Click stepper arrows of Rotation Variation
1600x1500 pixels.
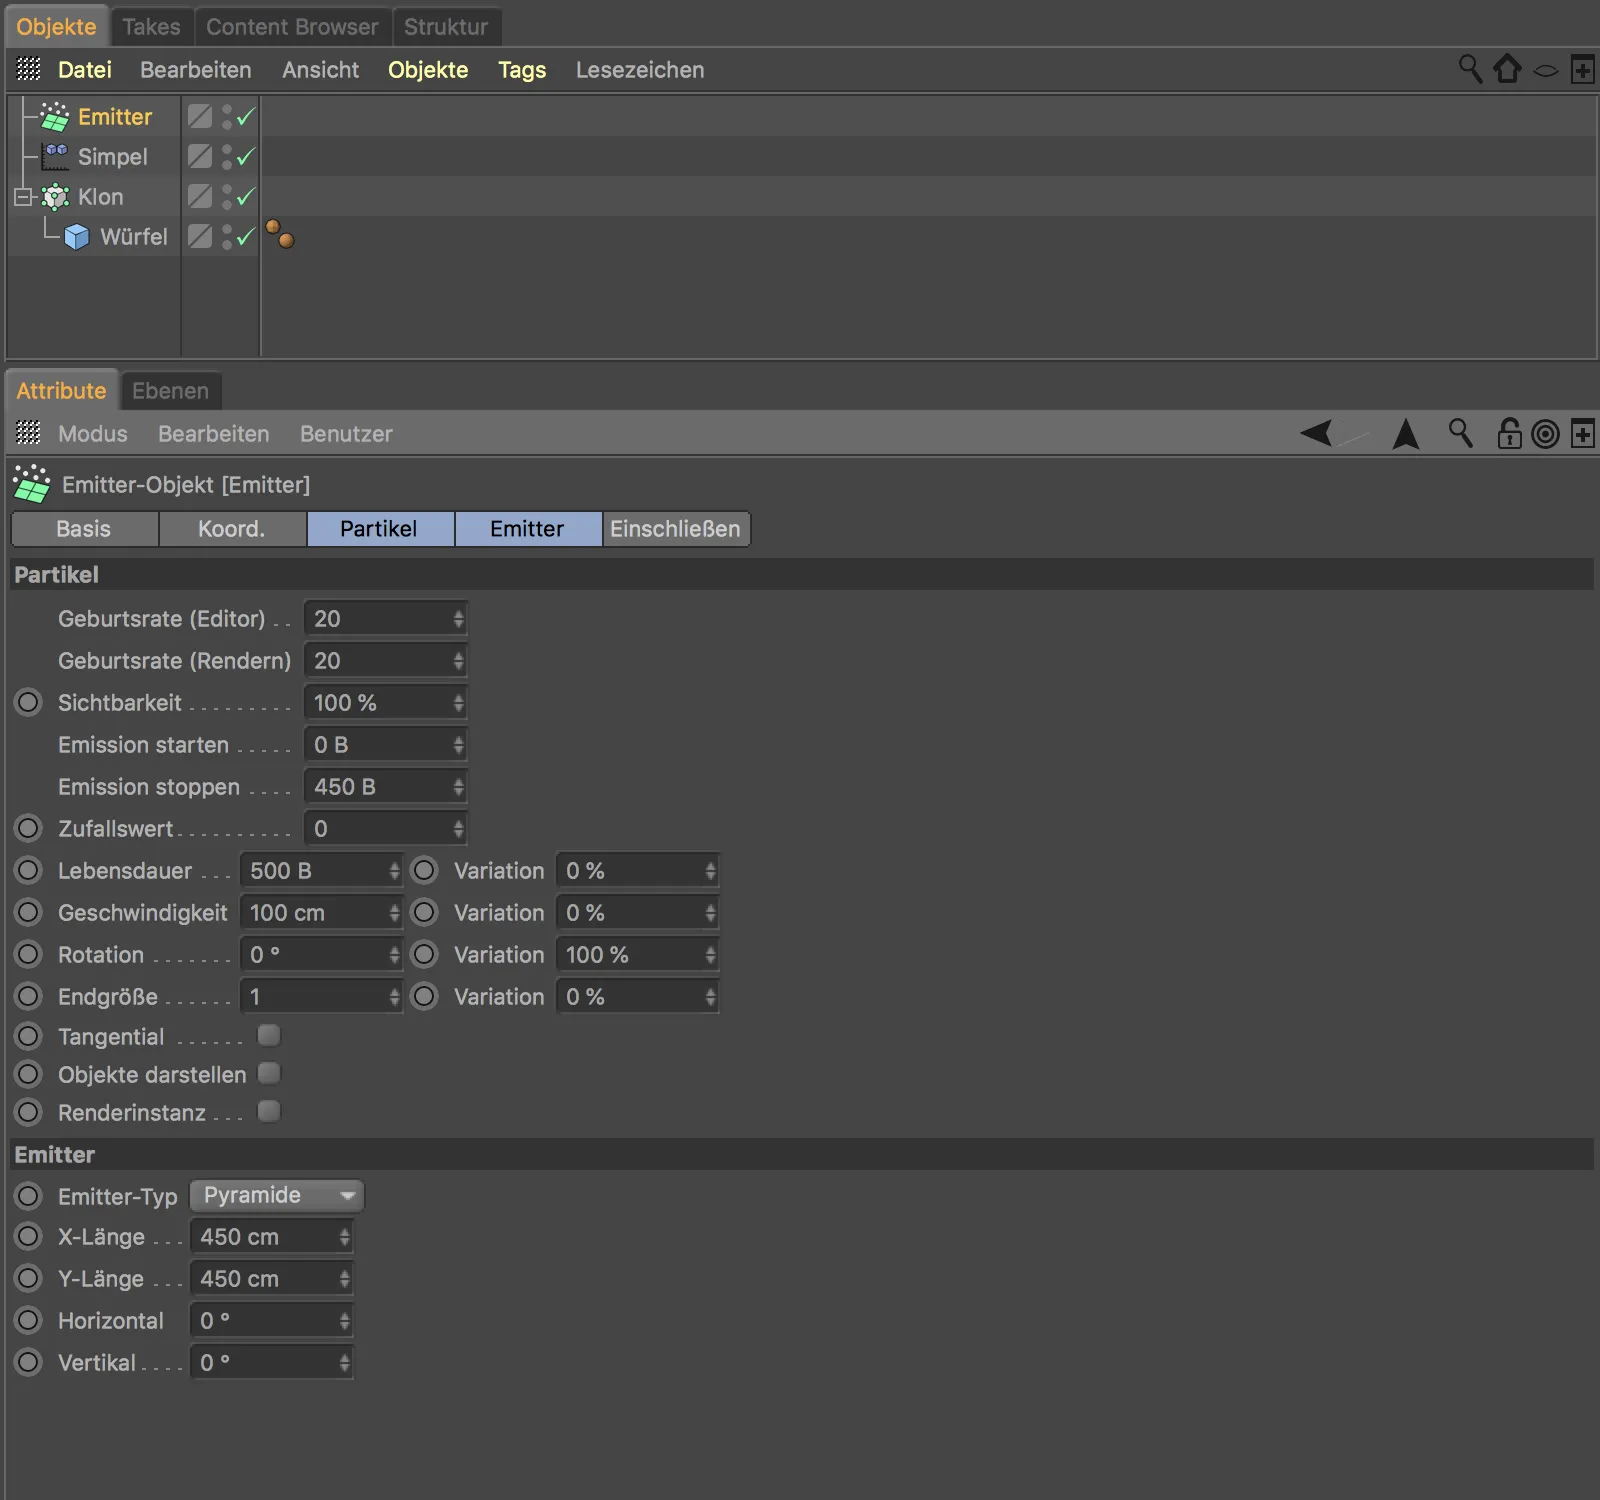point(710,955)
